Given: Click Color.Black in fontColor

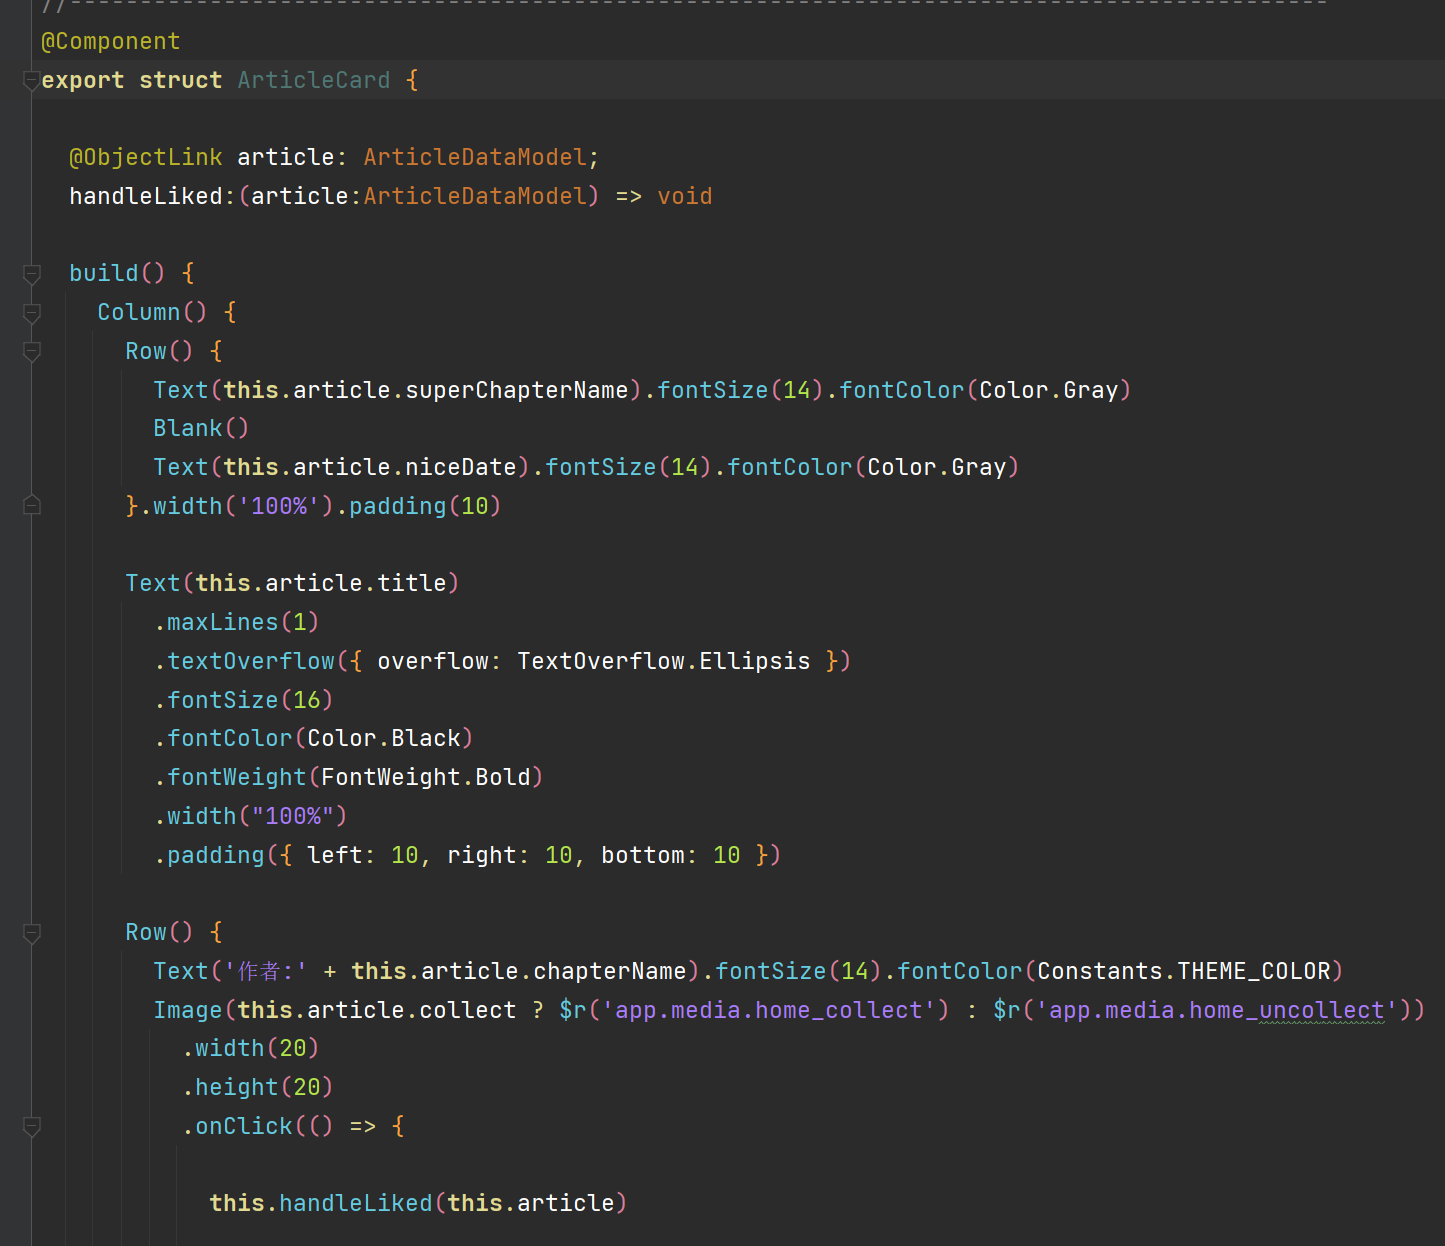Looking at the screenshot, I should coord(384,738).
